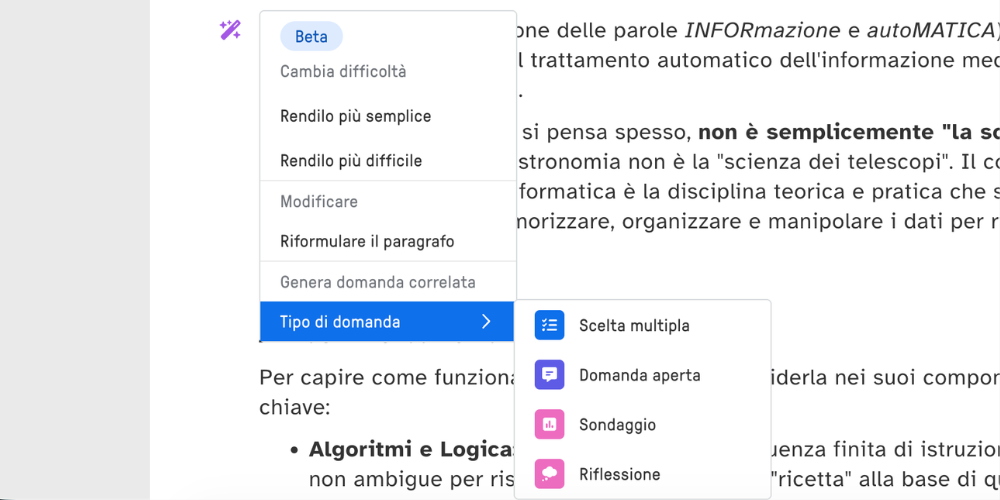
Task: Click the purple AI magic wand icon
Action: point(230,29)
